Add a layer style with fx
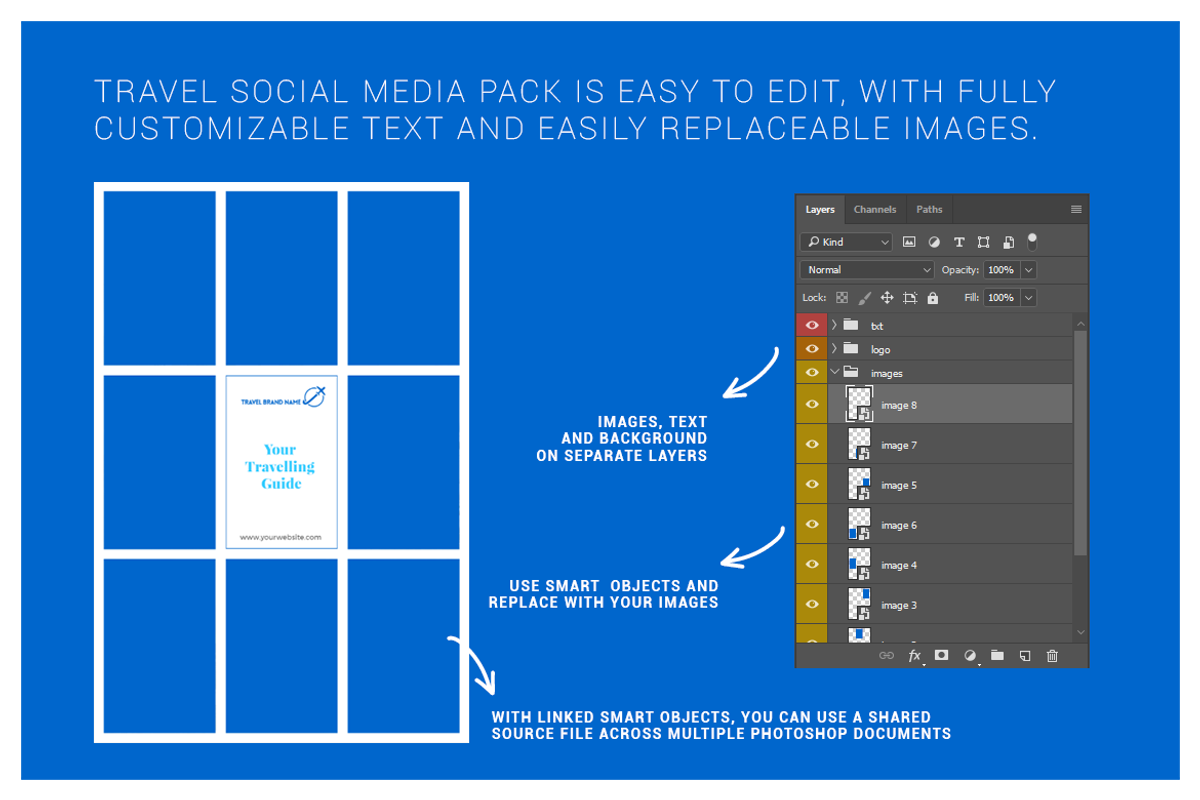The height and width of the screenshot is (800, 1200). coord(914,656)
